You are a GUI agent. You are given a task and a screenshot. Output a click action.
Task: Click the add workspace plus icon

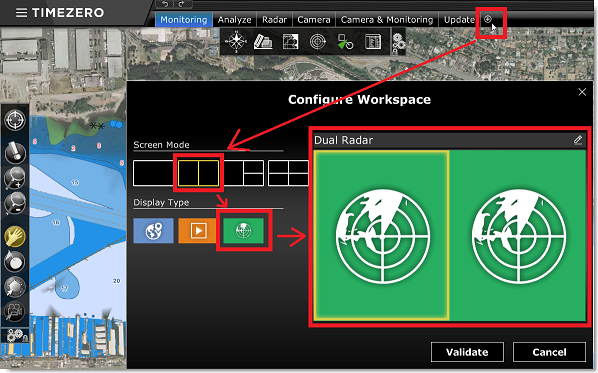pyautogui.click(x=488, y=19)
